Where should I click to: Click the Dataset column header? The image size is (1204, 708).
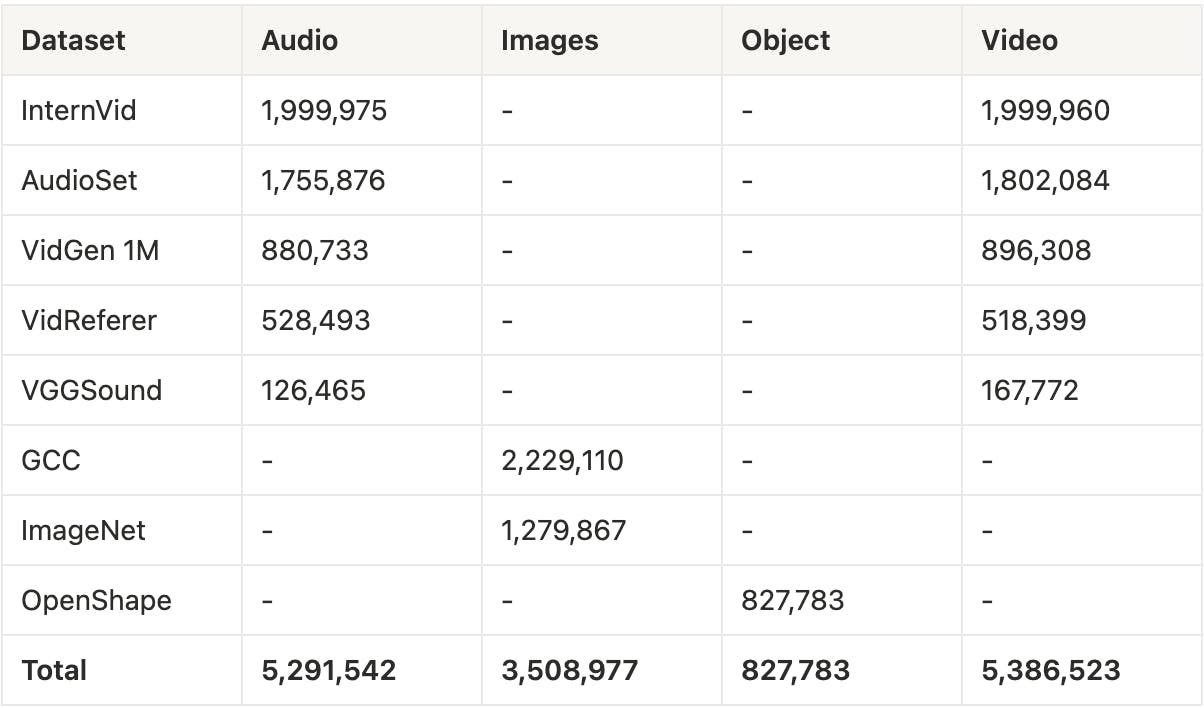[73, 40]
